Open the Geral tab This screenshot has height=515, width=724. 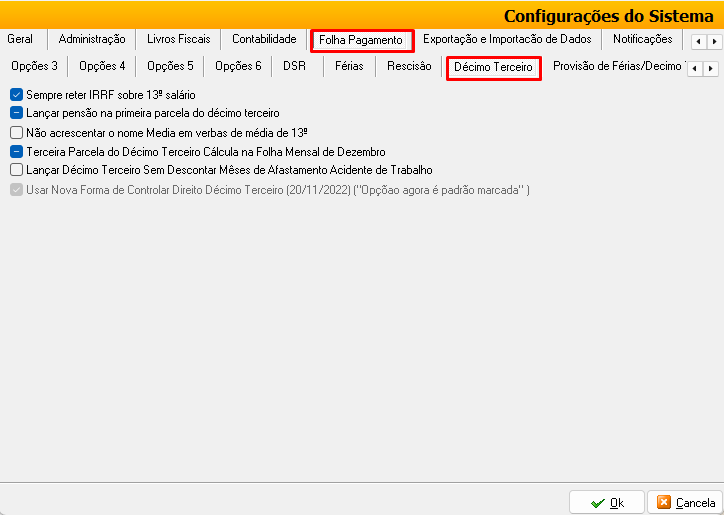tap(20, 40)
